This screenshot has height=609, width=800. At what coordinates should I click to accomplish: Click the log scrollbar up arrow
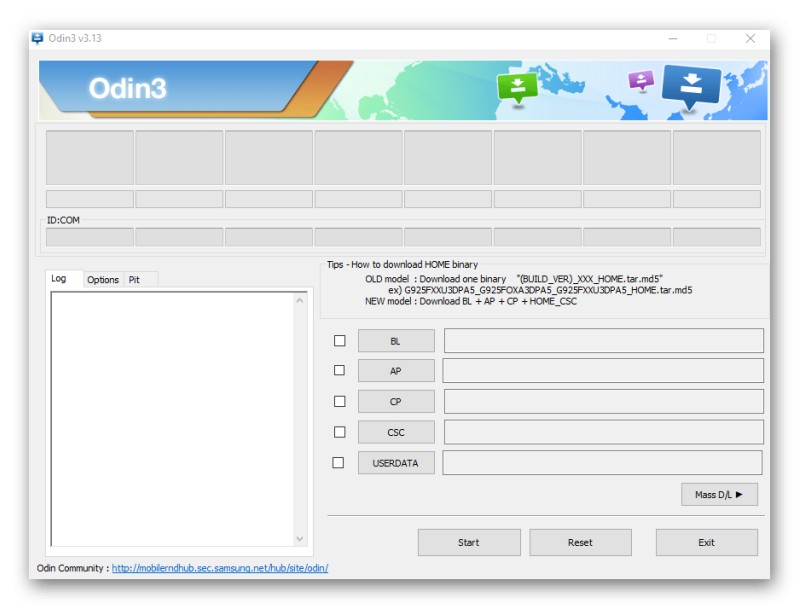click(x=300, y=300)
